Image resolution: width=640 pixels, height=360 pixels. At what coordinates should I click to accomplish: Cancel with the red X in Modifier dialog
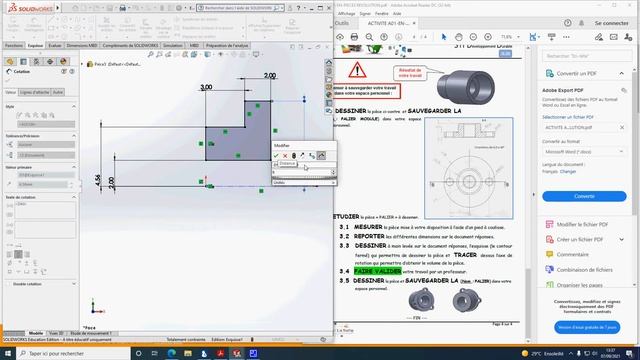285,156
